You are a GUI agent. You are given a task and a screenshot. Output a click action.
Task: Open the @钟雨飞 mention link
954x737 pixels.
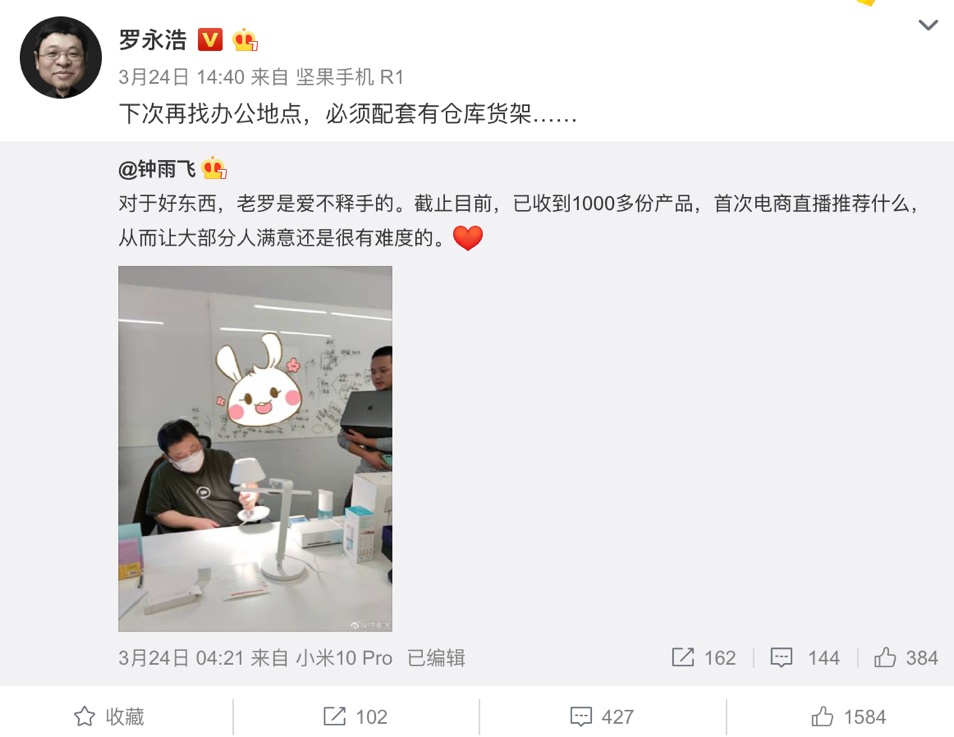point(157,169)
